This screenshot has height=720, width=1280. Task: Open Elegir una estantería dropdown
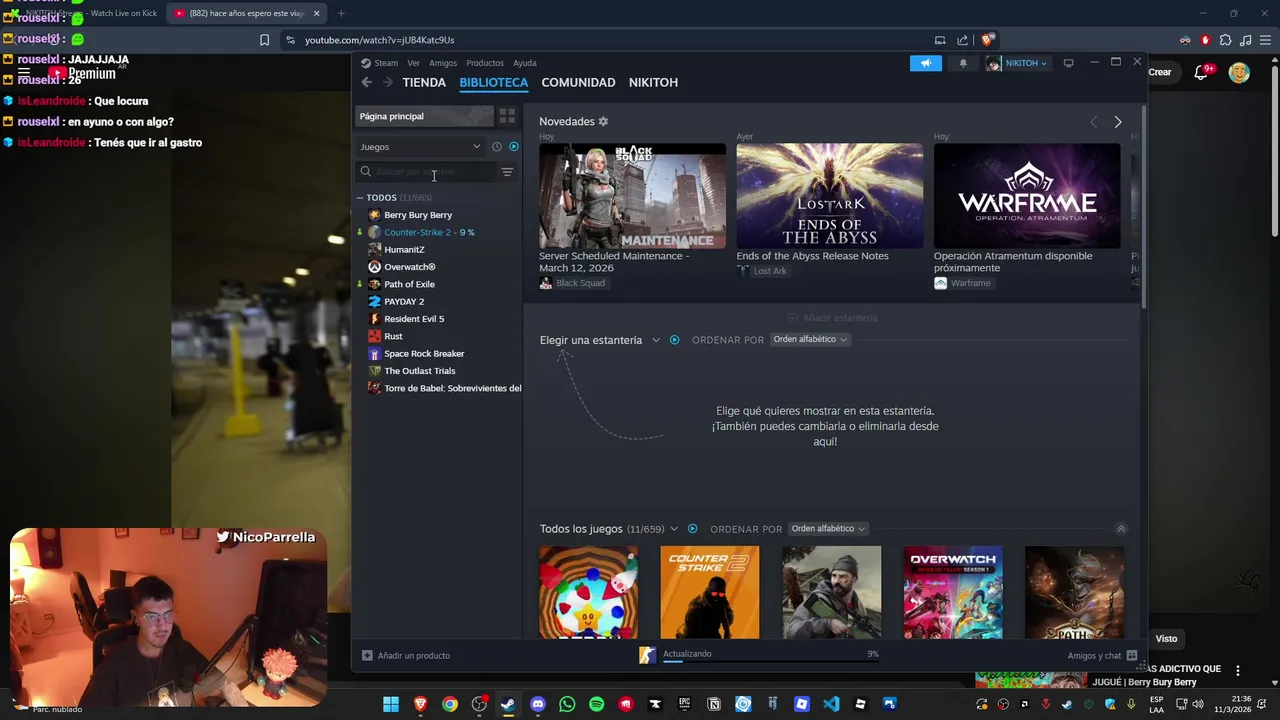pyautogui.click(x=600, y=340)
